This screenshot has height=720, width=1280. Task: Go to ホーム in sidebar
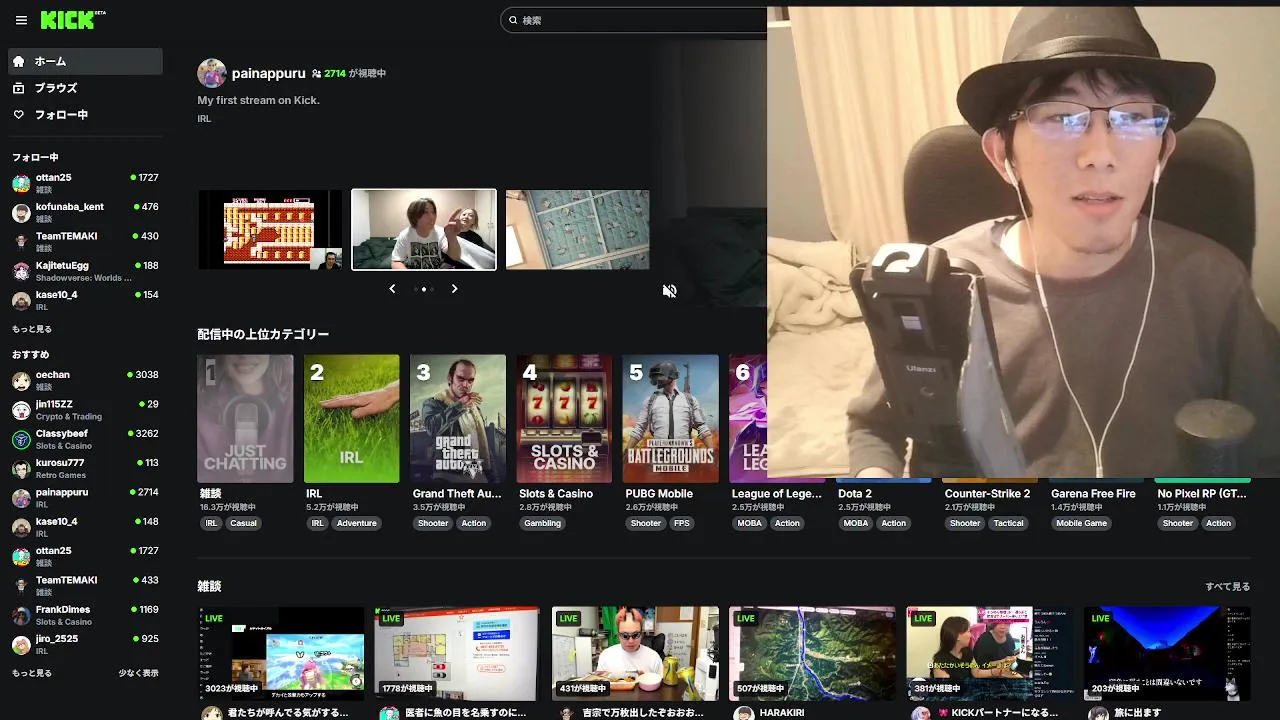click(85, 61)
